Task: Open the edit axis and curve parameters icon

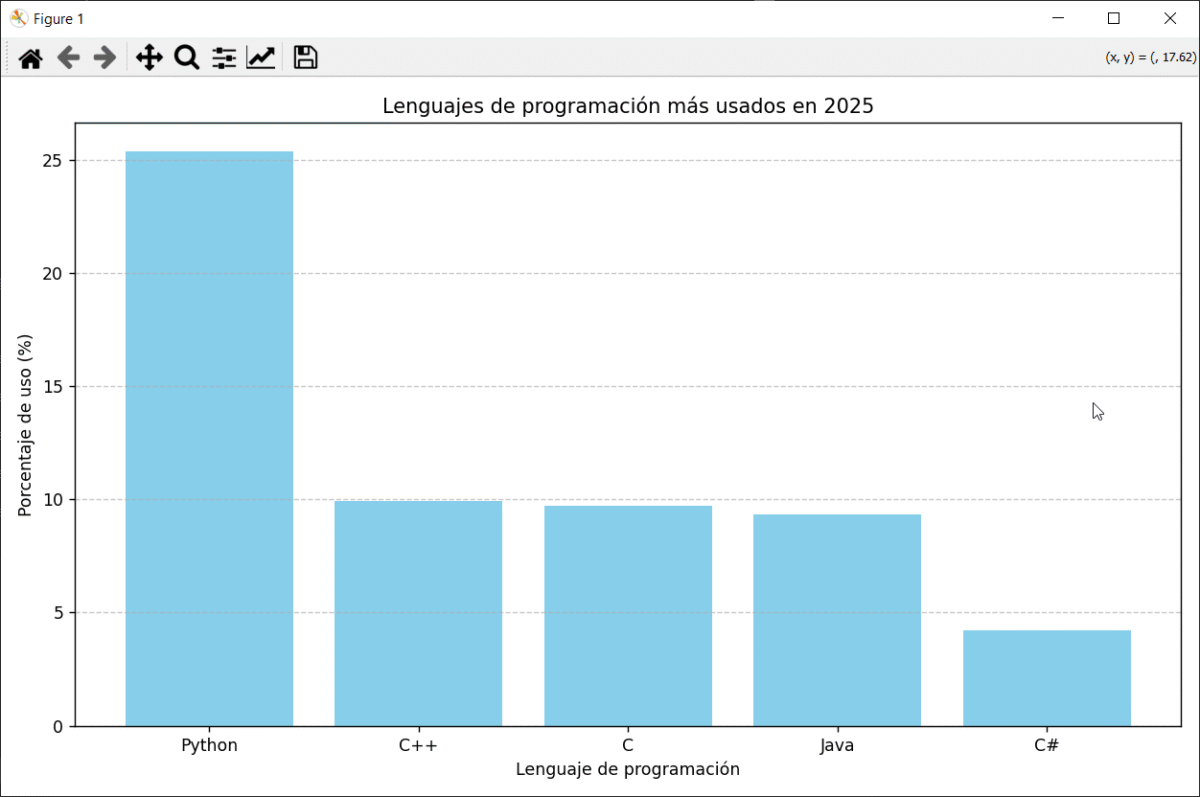Action: pyautogui.click(x=261, y=58)
